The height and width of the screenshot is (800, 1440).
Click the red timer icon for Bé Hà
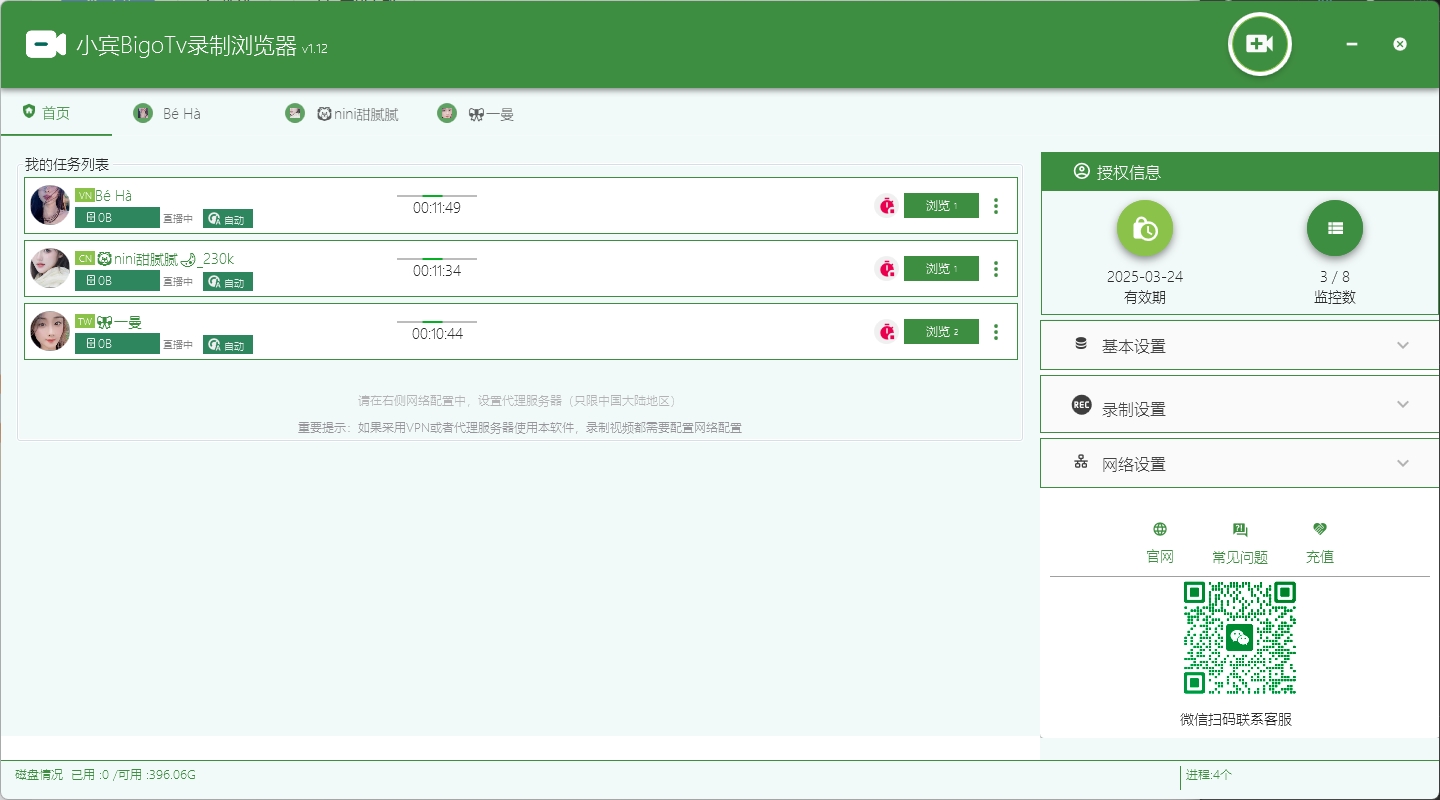(x=887, y=206)
